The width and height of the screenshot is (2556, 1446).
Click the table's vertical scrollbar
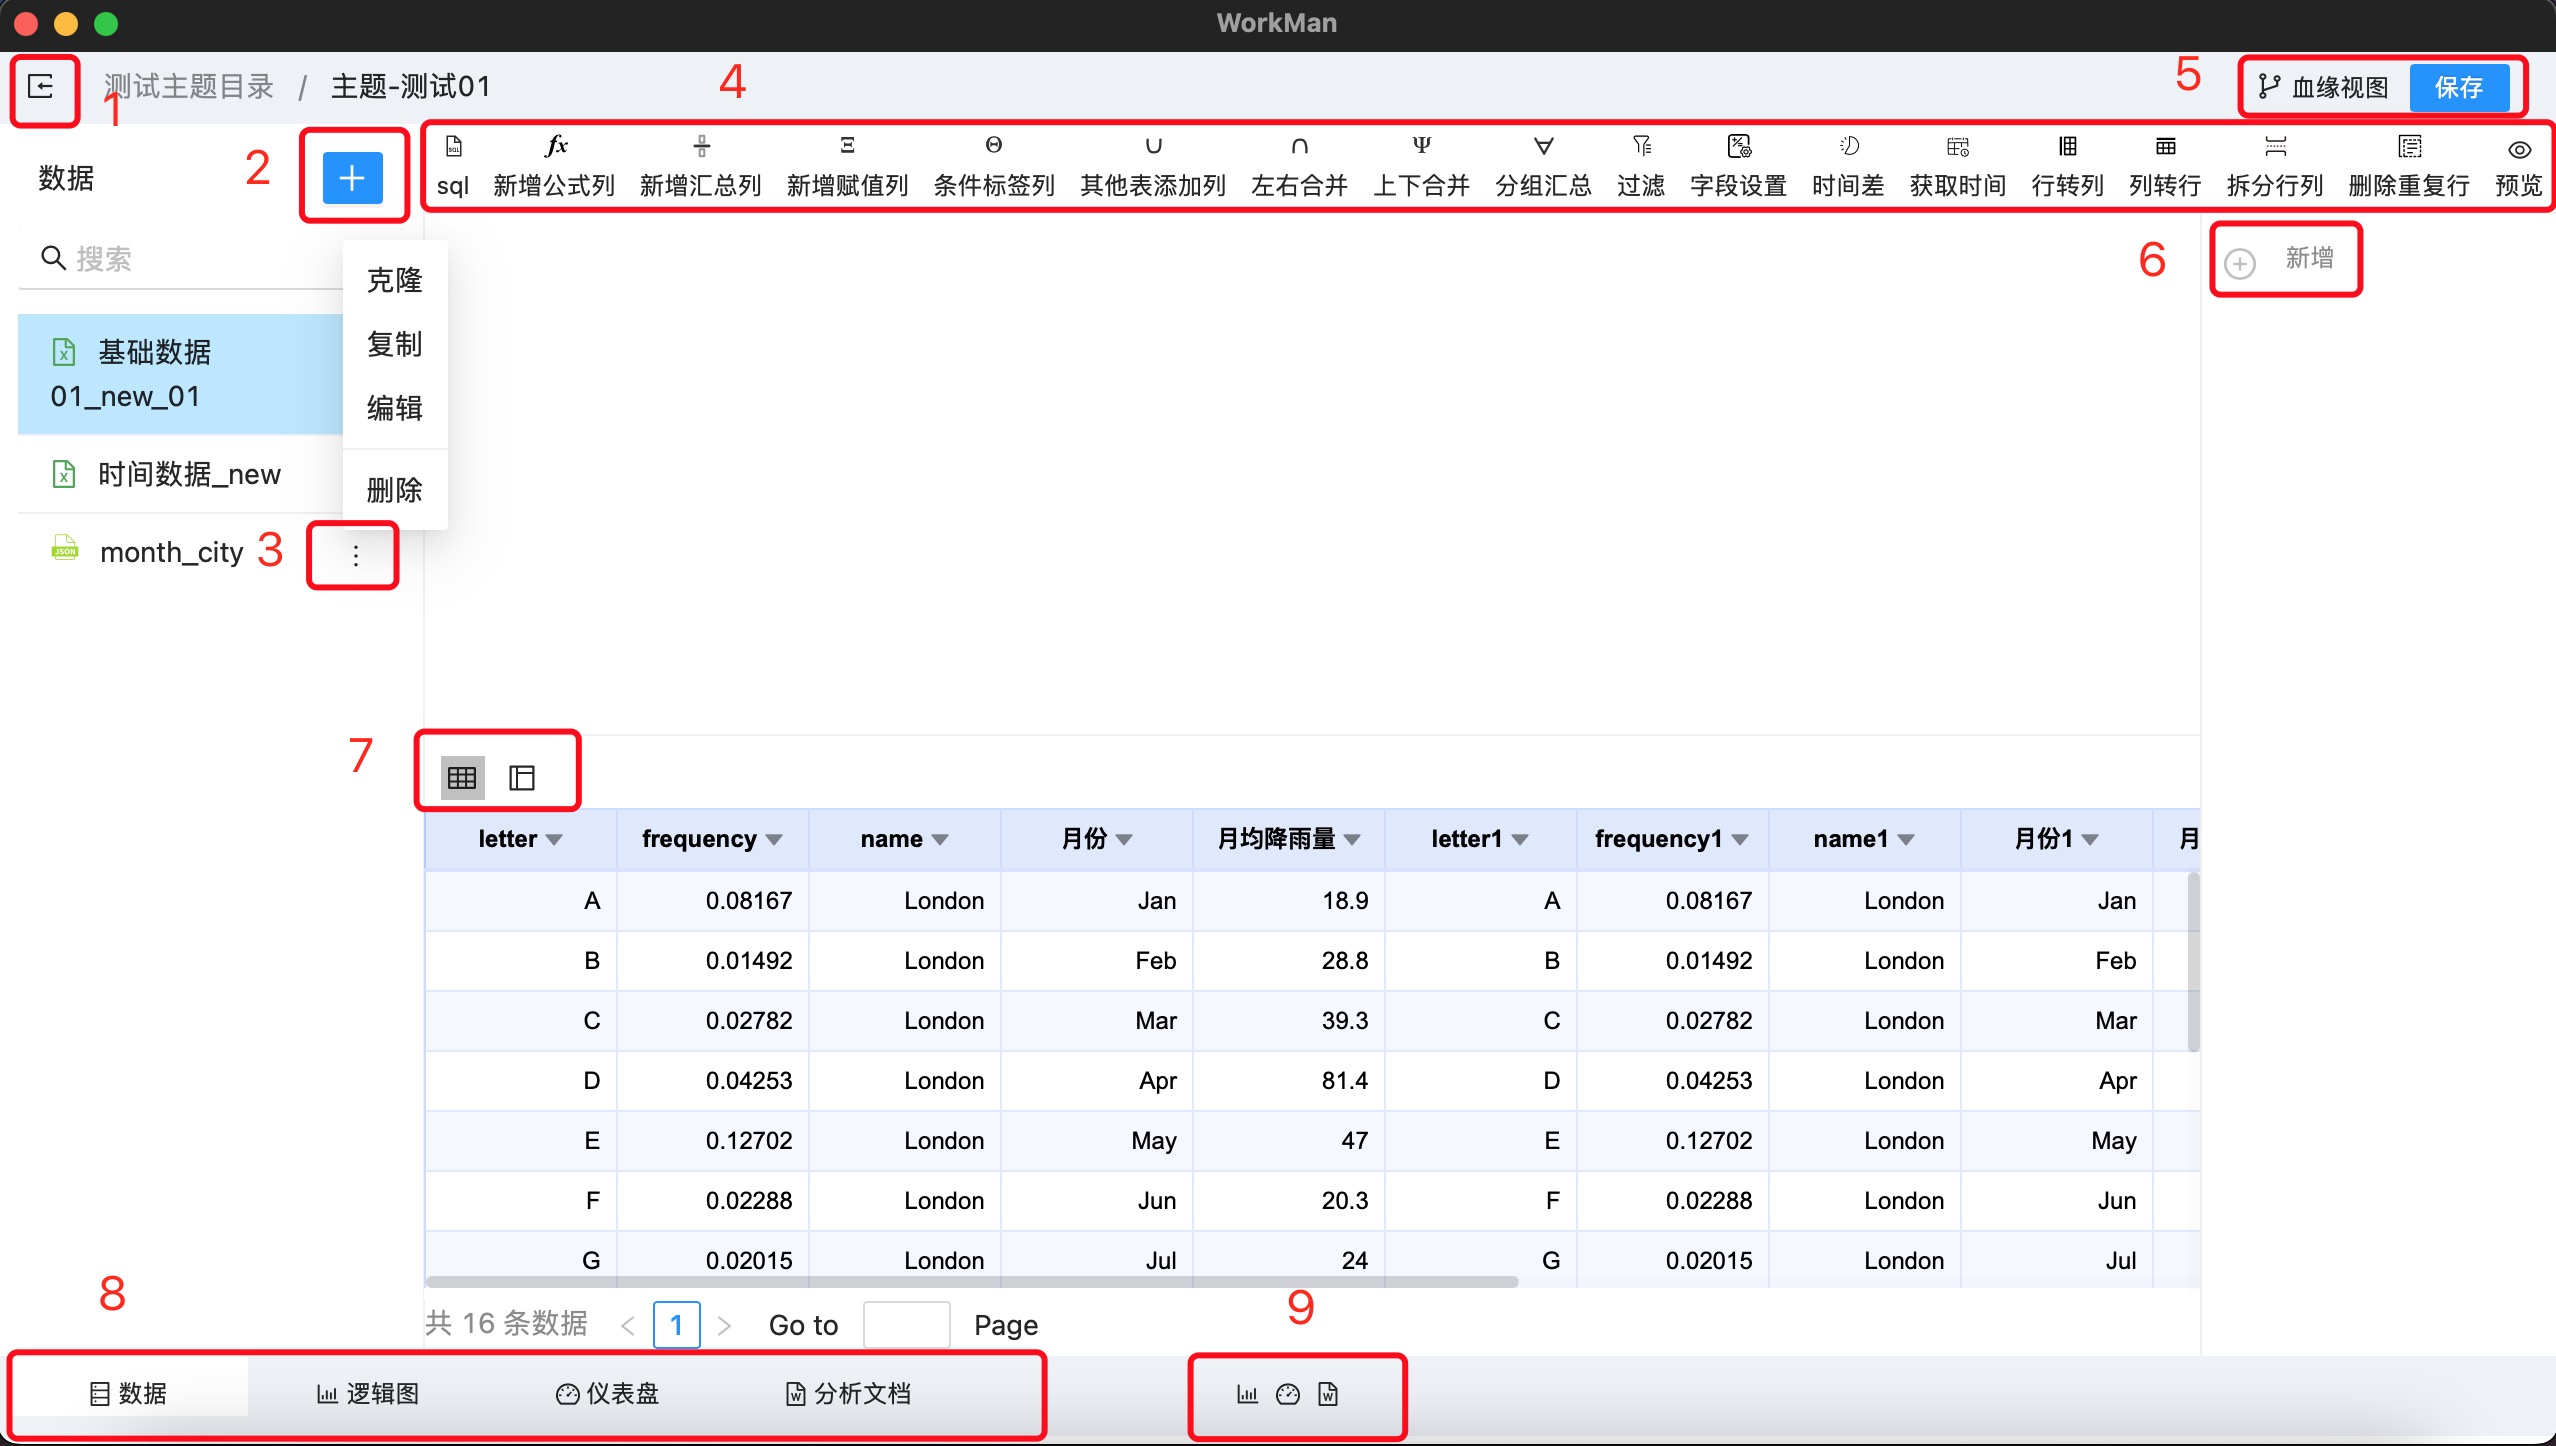(2193, 962)
